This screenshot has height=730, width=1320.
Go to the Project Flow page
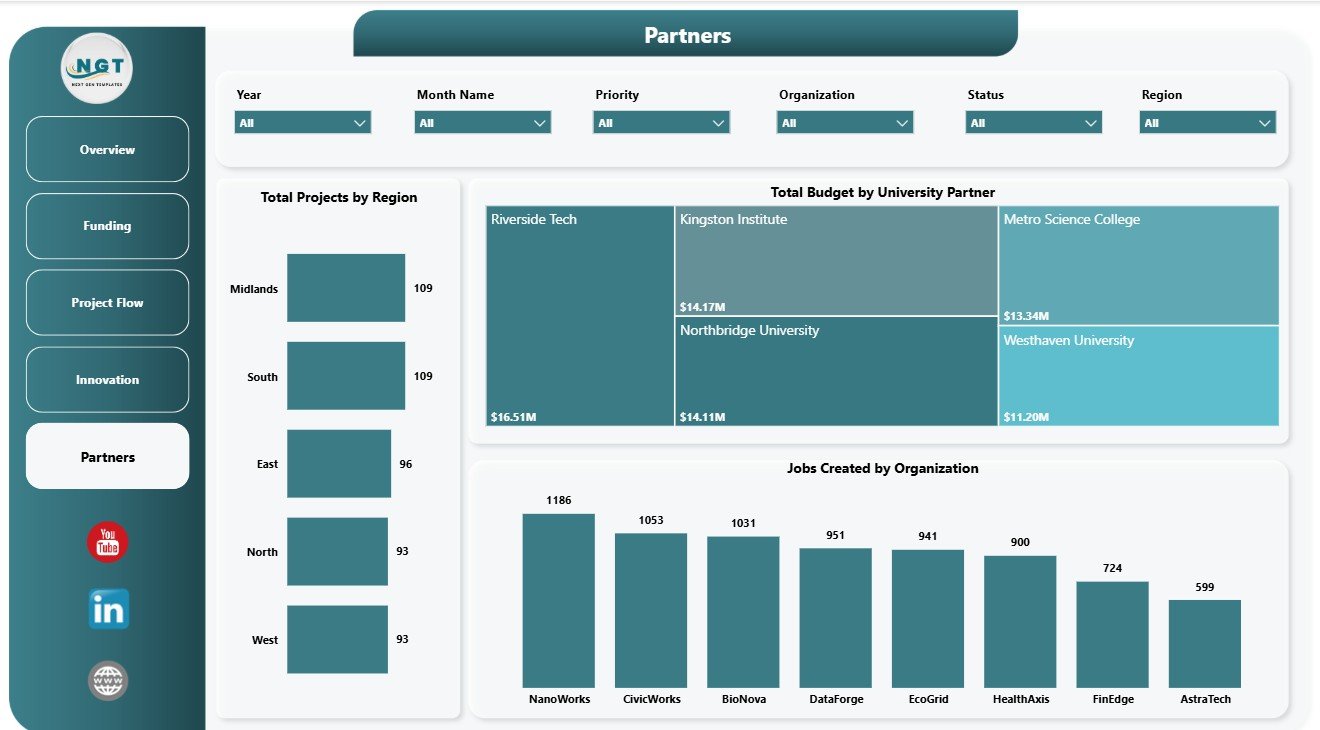tap(107, 302)
